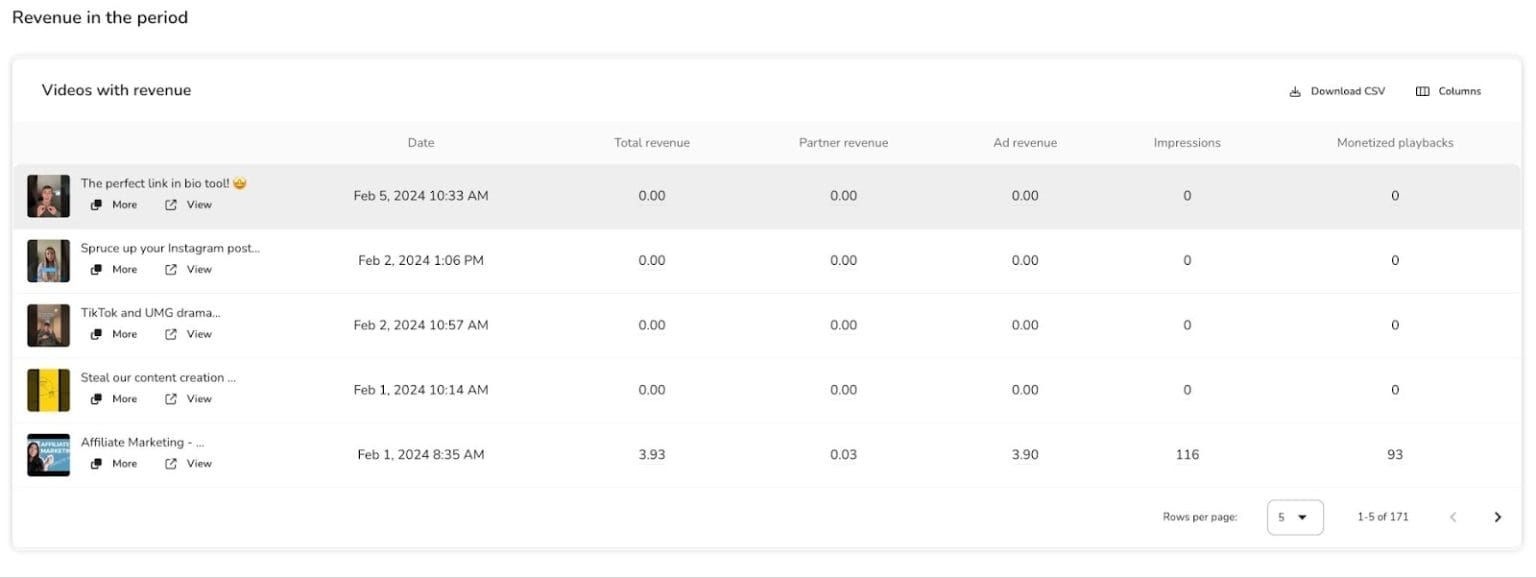
Task: Click View icon for 'Steal our content creation'
Action: pyautogui.click(x=171, y=399)
